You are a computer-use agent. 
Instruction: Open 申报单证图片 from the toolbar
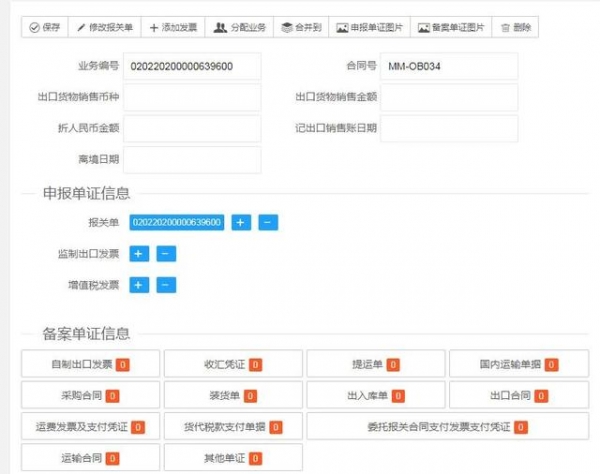tap(369, 28)
